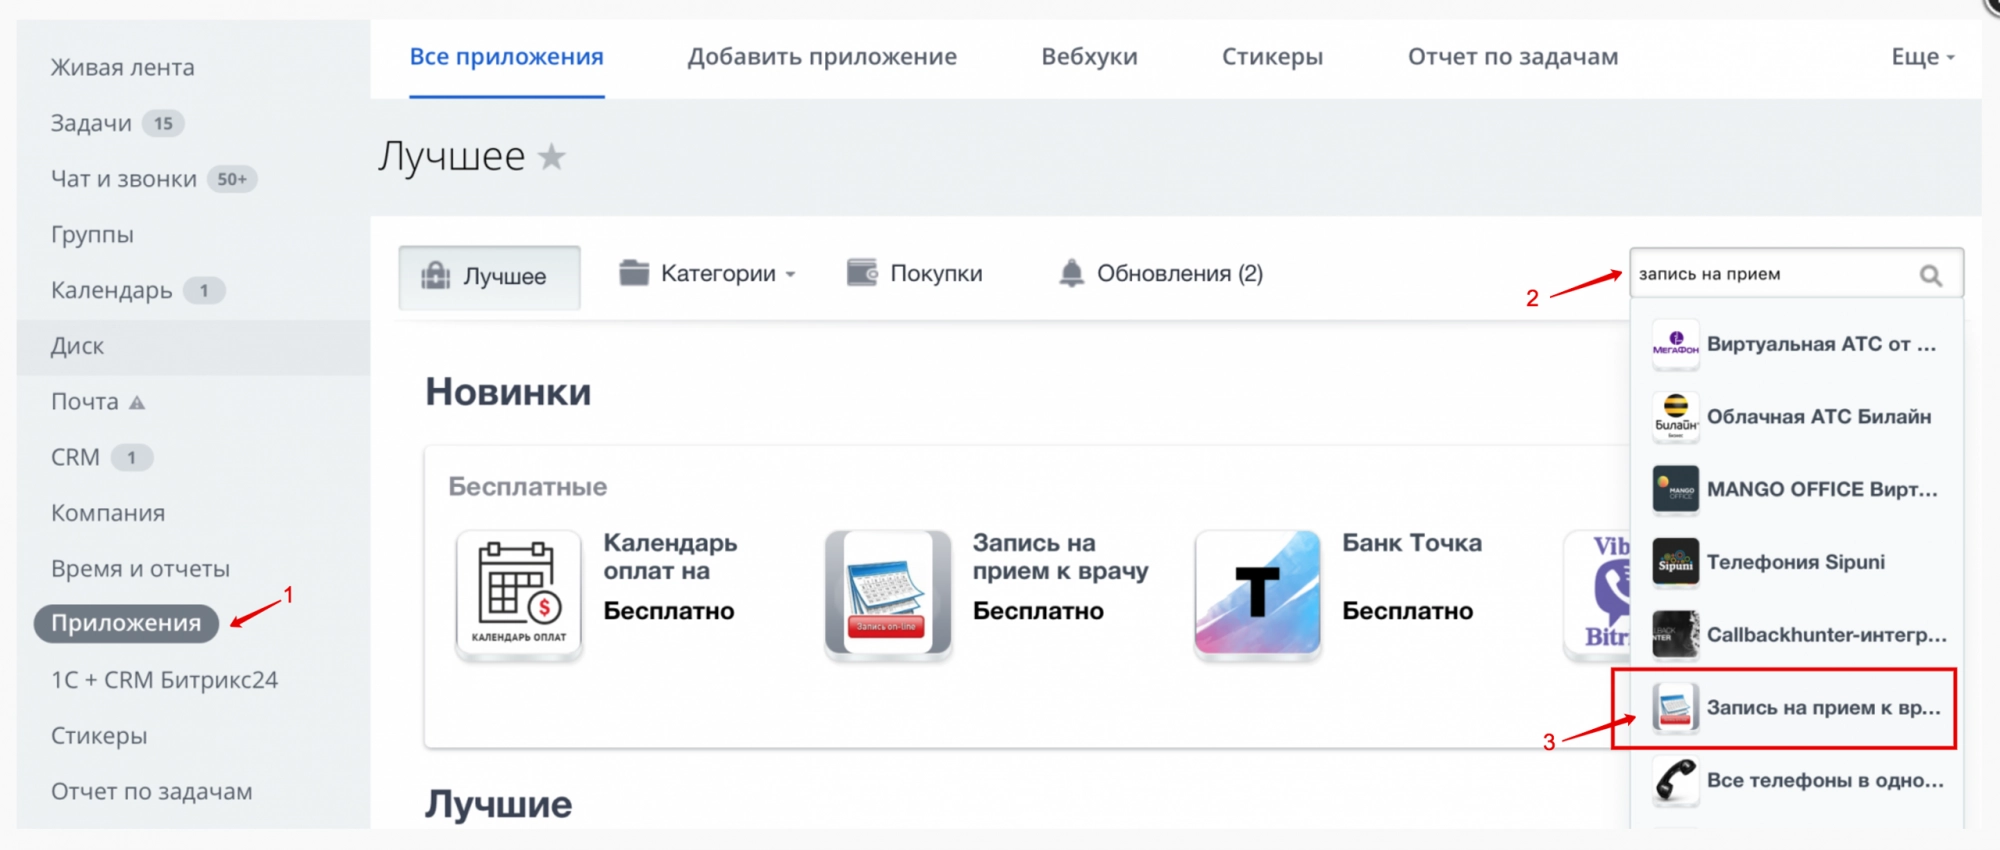The image size is (2000, 850).
Task: Focus the app search field
Action: pyautogui.click(x=1770, y=274)
